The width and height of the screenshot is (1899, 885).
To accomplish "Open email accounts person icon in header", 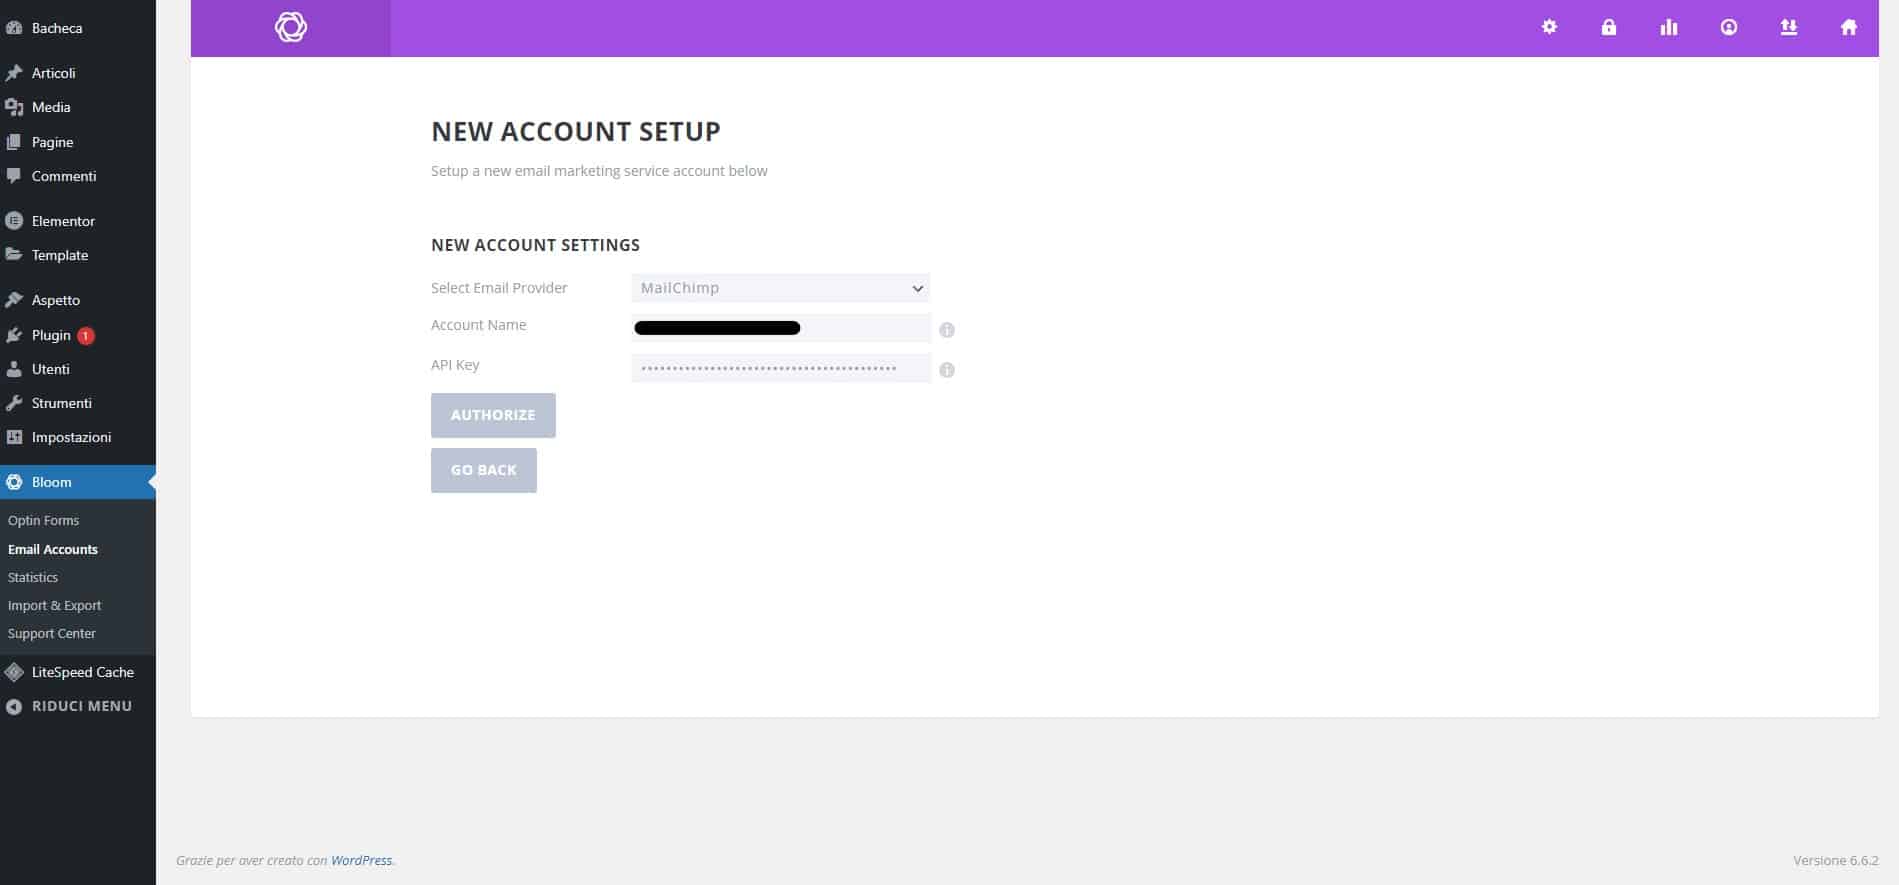I will pyautogui.click(x=1729, y=27).
